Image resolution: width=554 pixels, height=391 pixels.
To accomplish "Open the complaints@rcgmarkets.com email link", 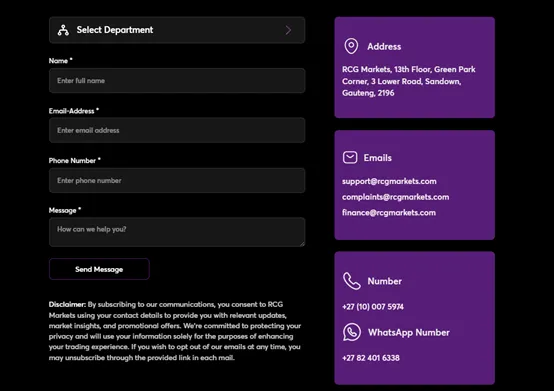I will pyautogui.click(x=395, y=197).
